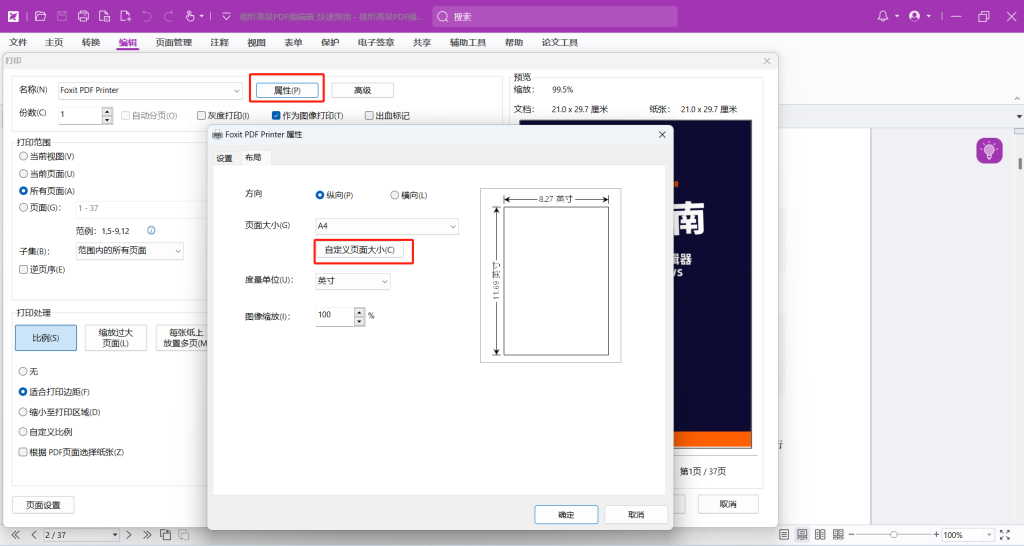Viewport: 1024px width, 546px height.
Task: Jump to first page with double-arrow icon
Action: (16, 535)
